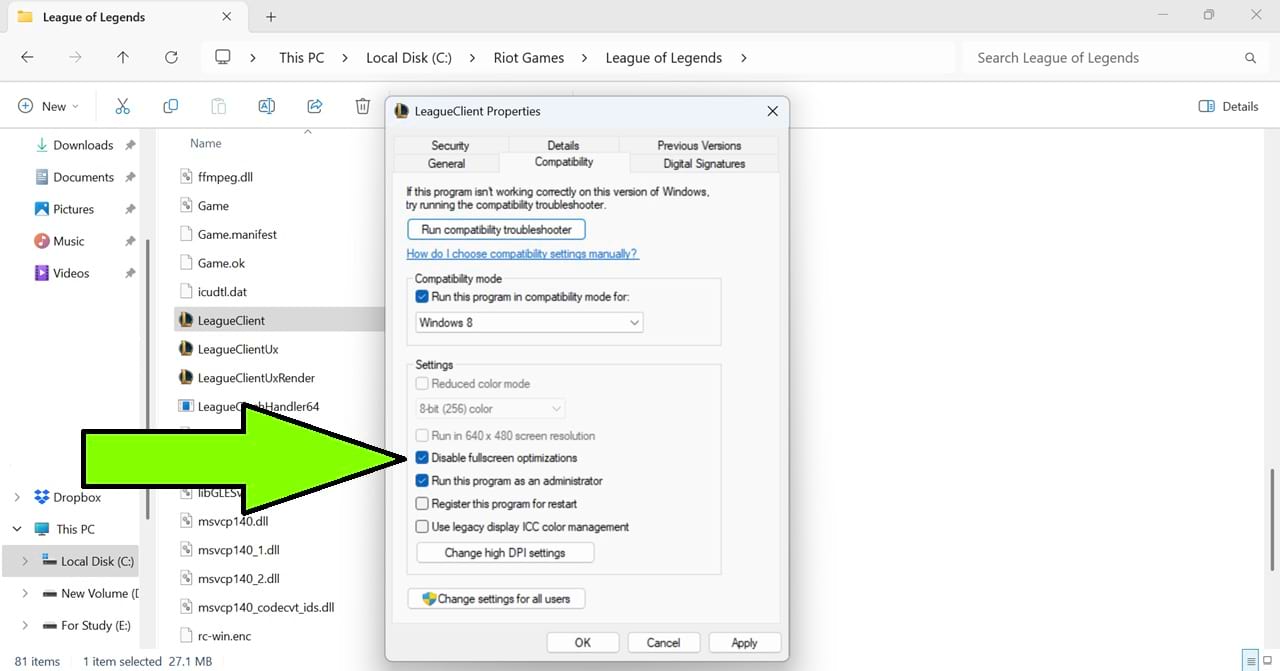Image resolution: width=1280 pixels, height=671 pixels.
Task: Click Change settings for all users
Action: pos(496,599)
